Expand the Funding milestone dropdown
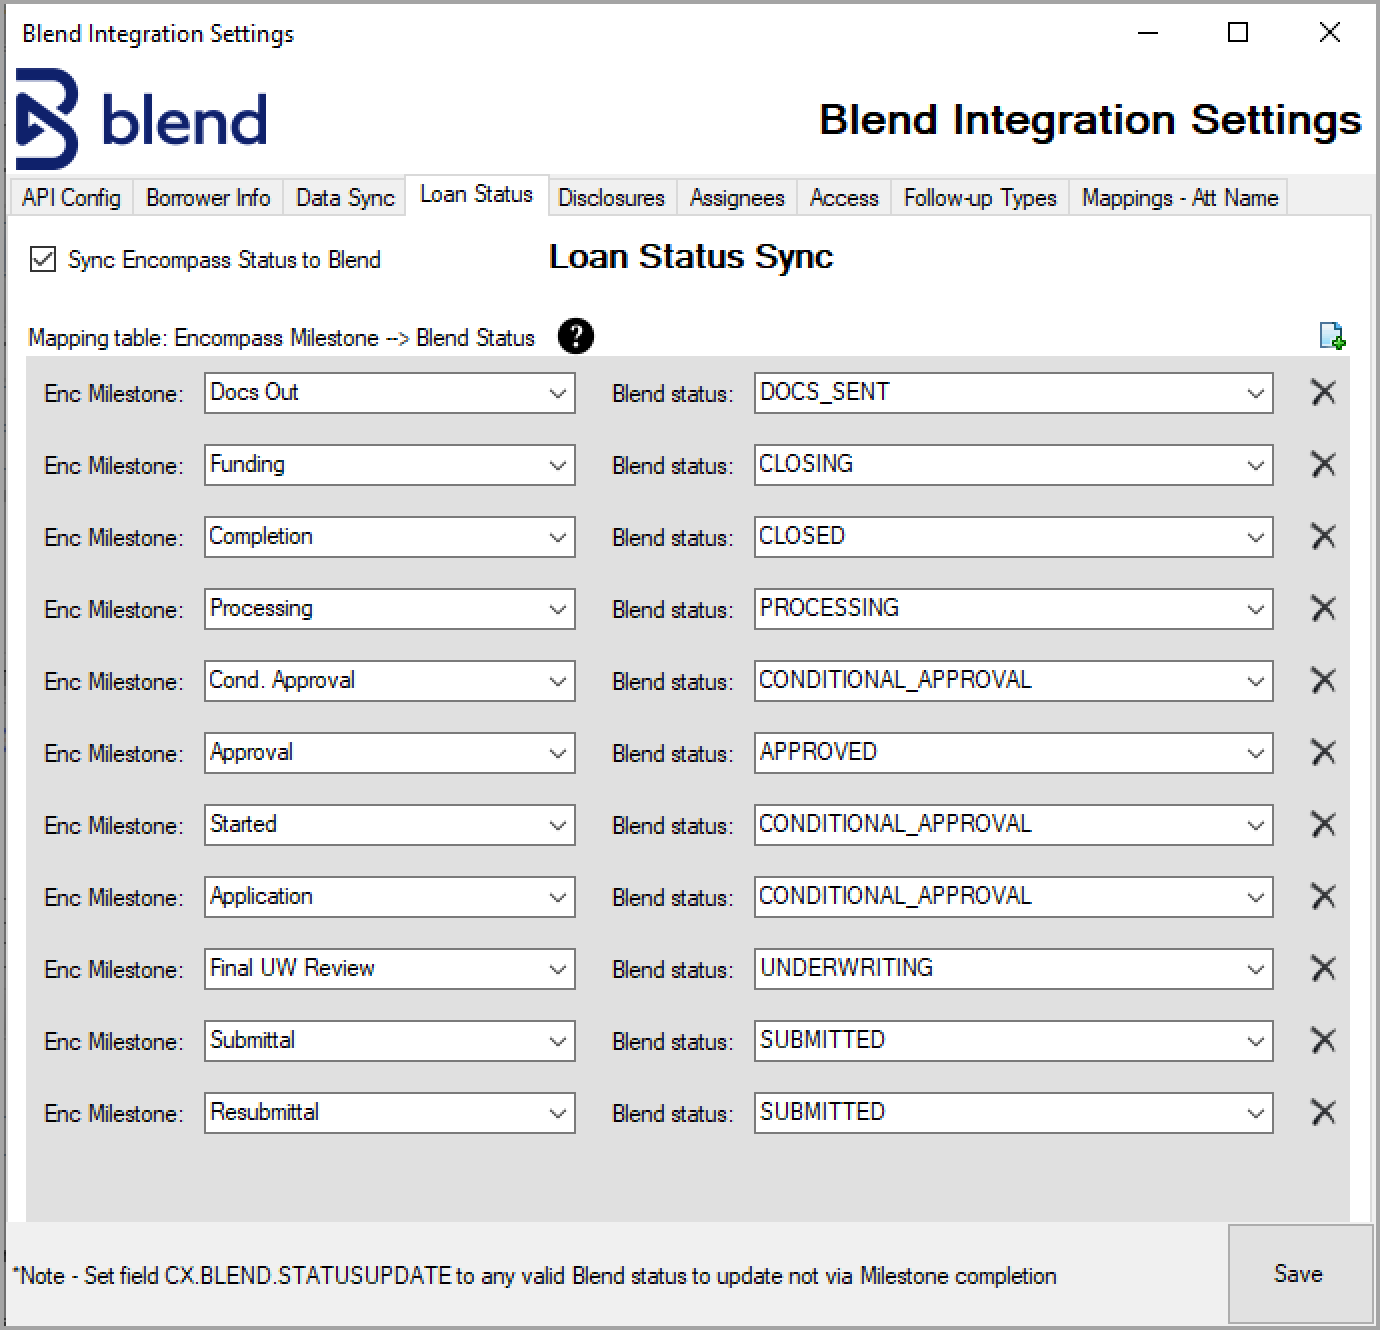 pos(390,465)
